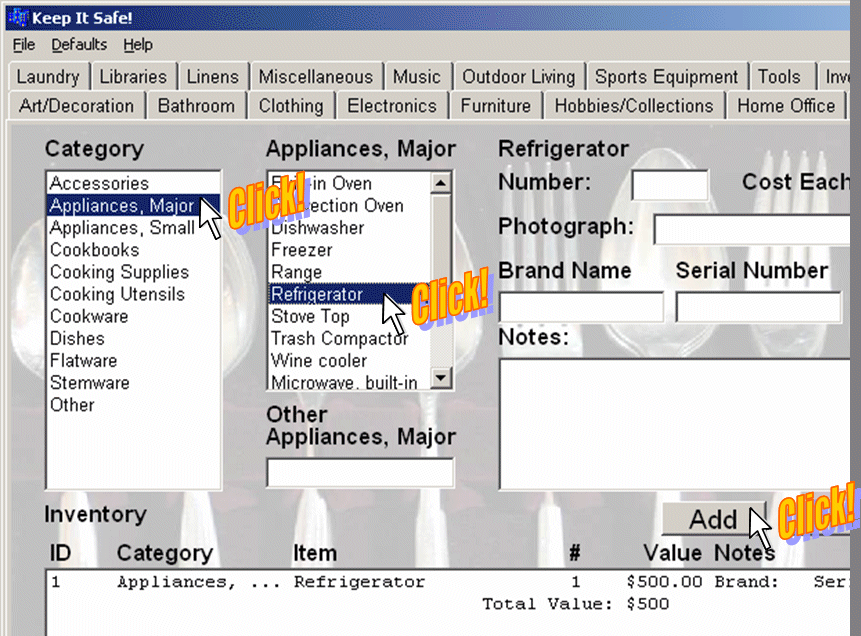The width and height of the screenshot is (861, 636).
Task: Open the Defaults menu
Action: [79, 44]
